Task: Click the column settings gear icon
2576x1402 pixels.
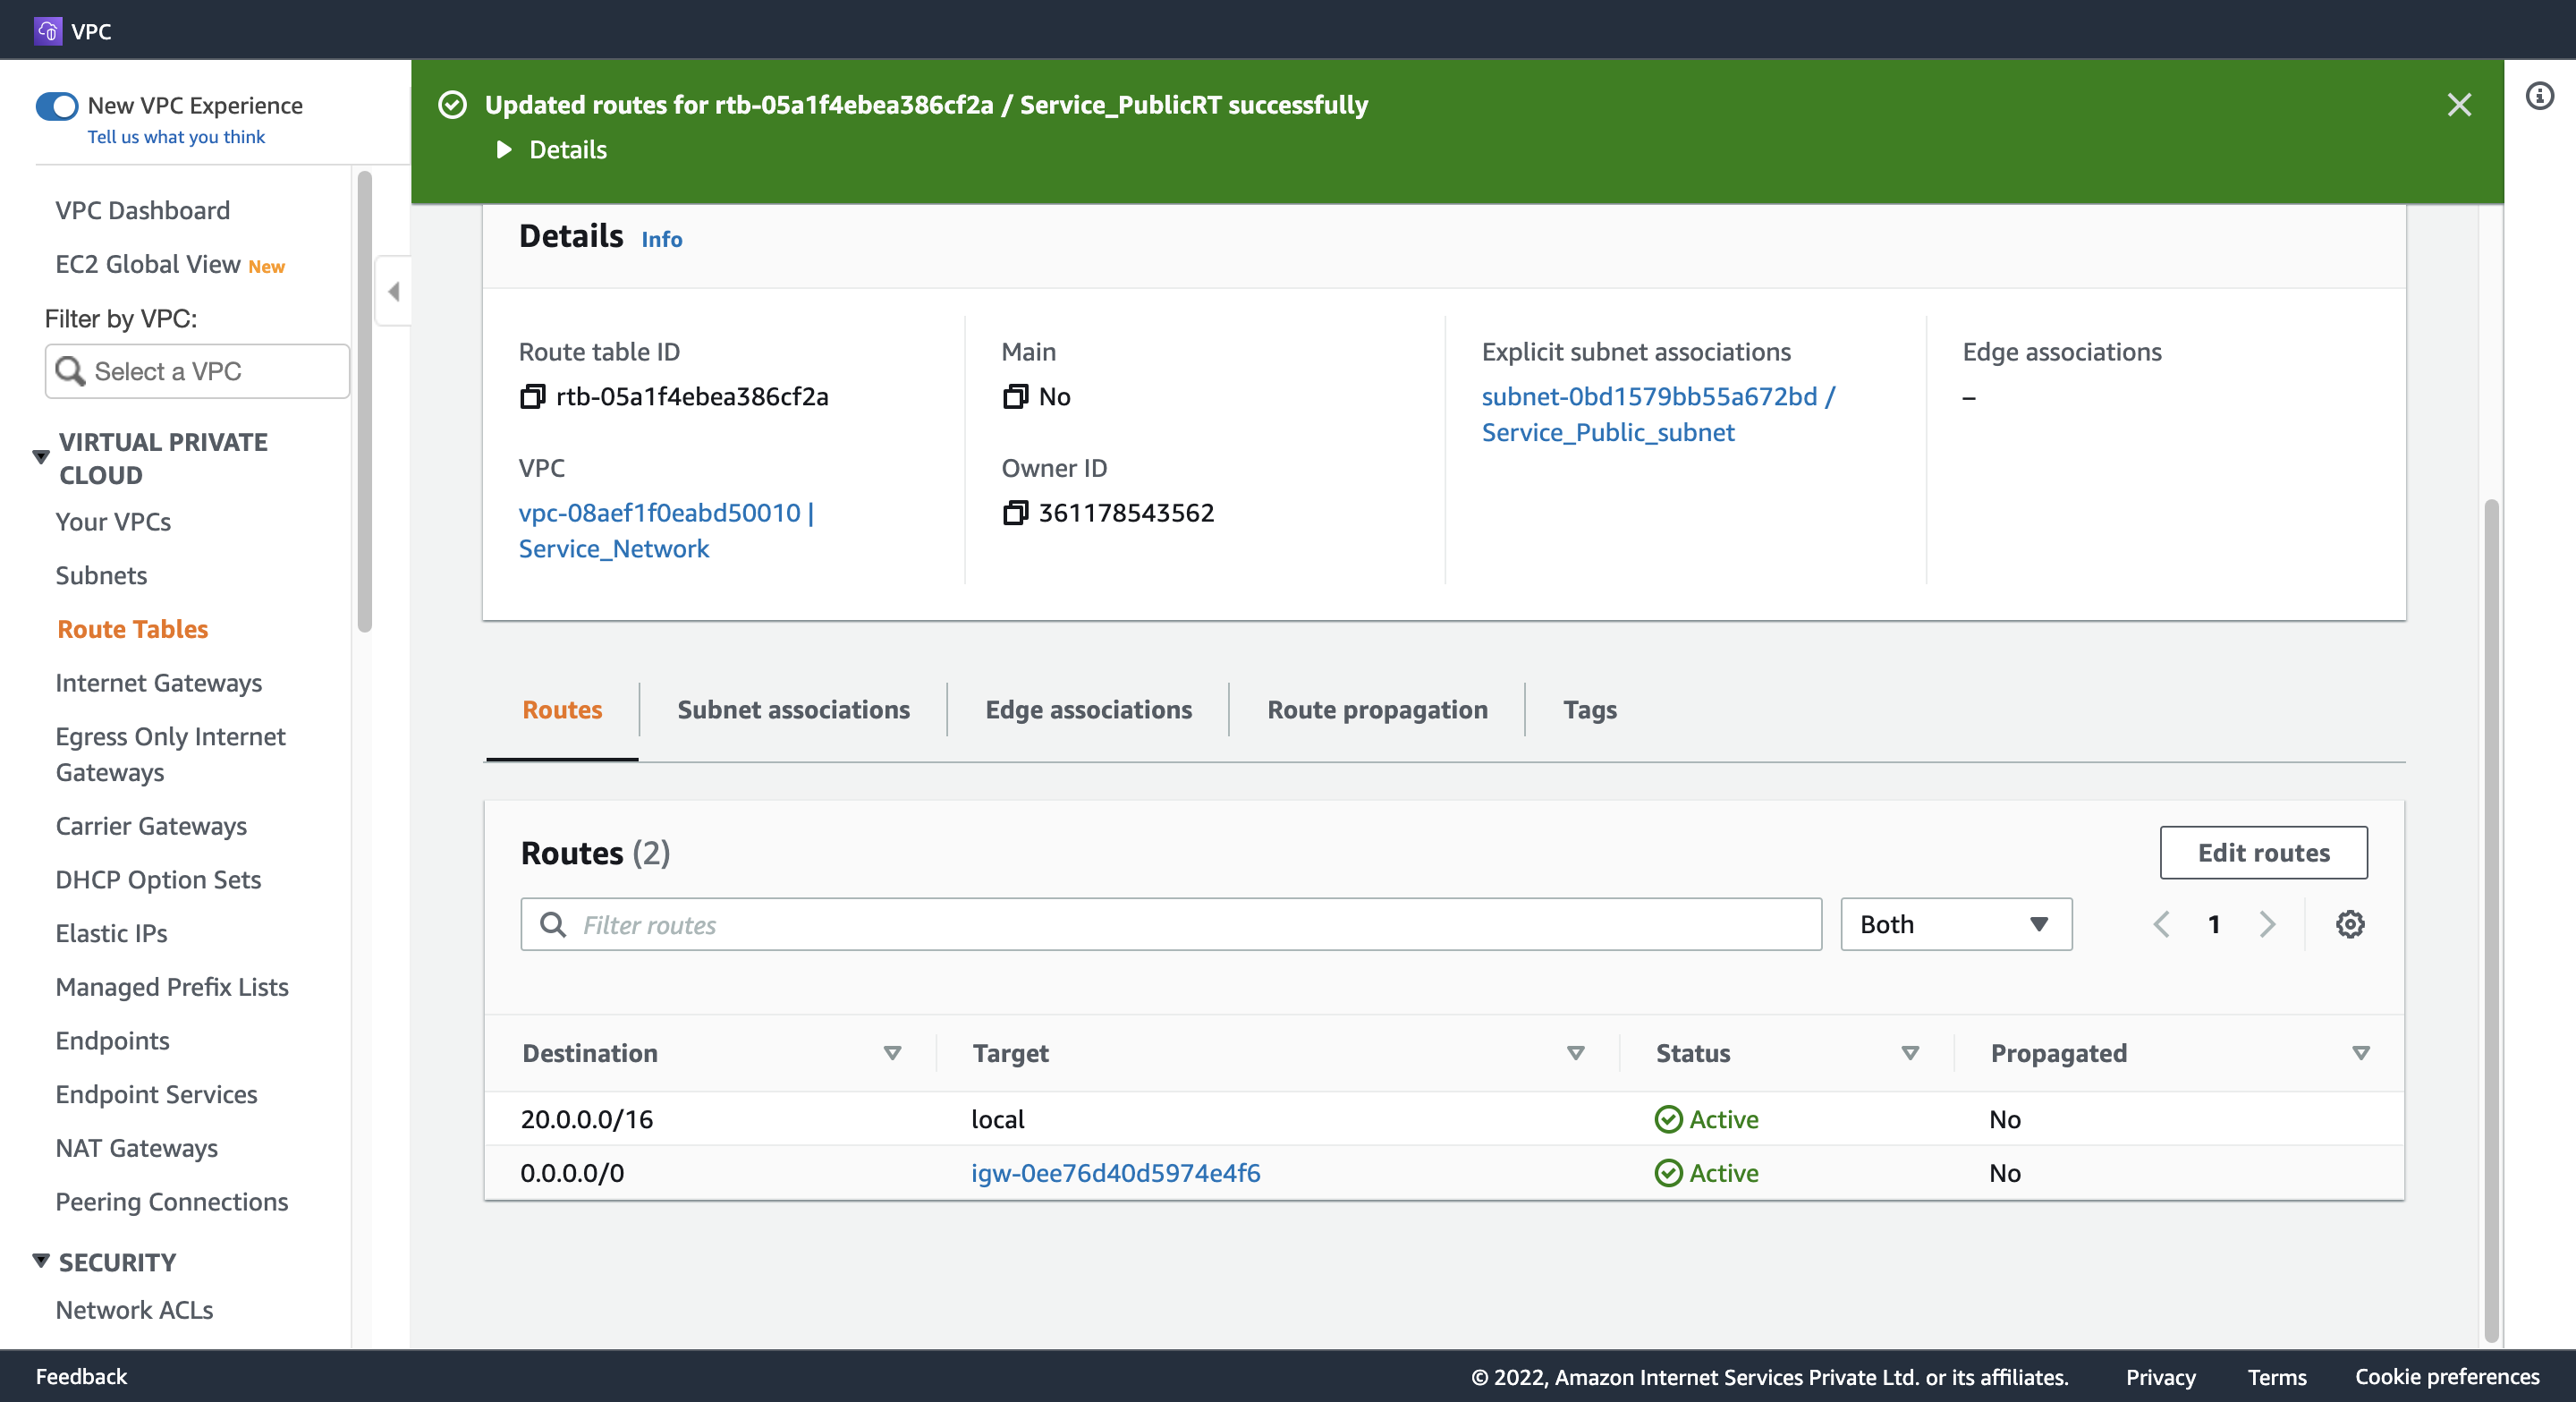Action: tap(2350, 923)
